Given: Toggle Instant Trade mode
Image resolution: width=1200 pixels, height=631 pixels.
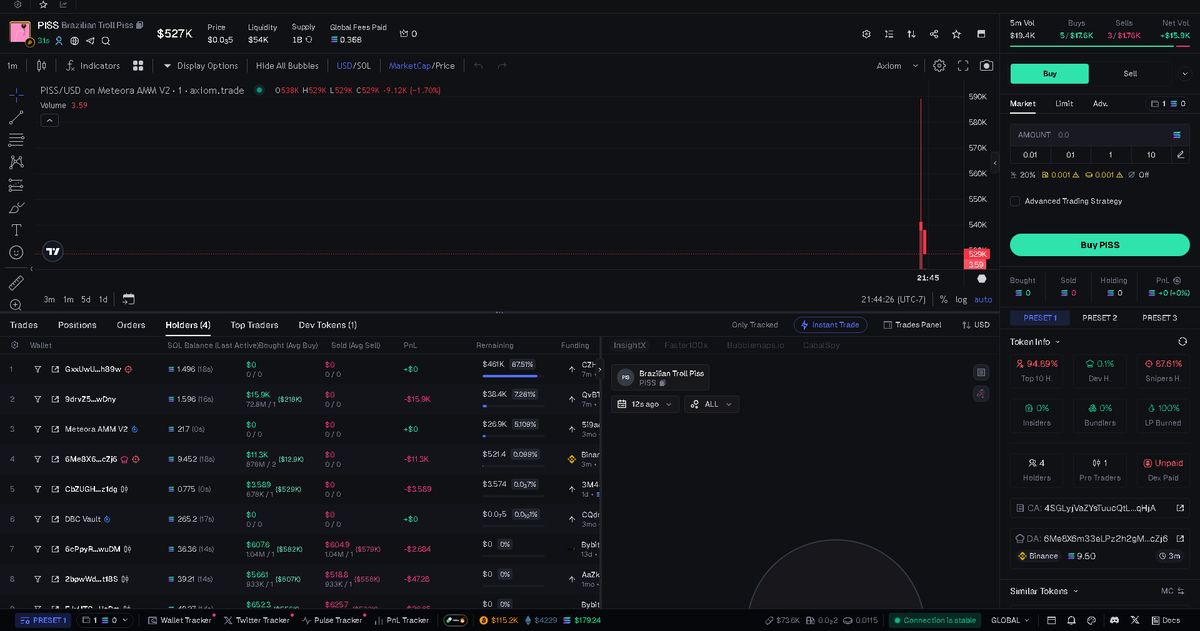Looking at the screenshot, I should pyautogui.click(x=828, y=325).
